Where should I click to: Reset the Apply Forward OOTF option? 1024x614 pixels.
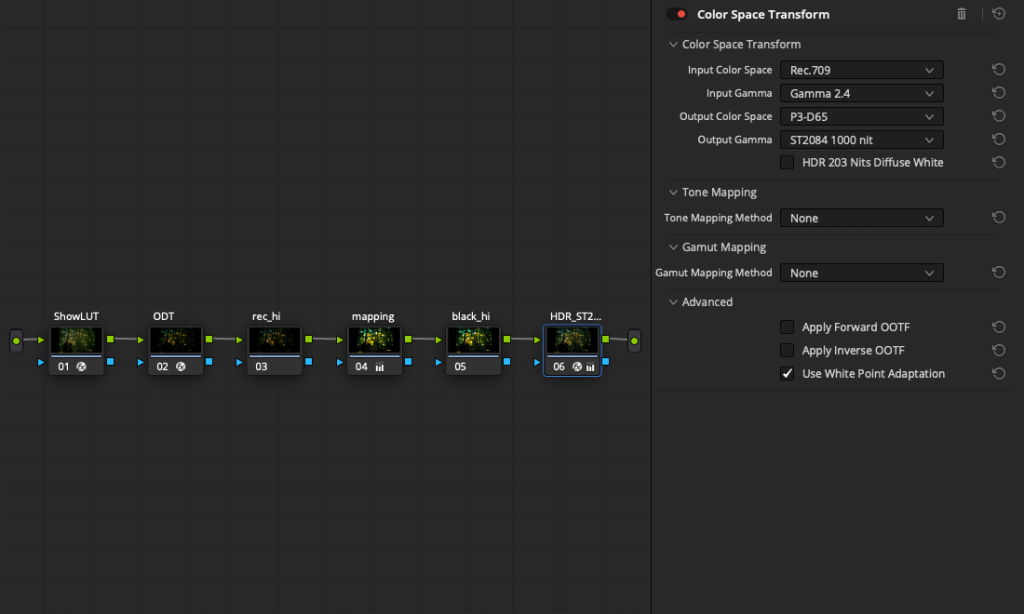[999, 327]
